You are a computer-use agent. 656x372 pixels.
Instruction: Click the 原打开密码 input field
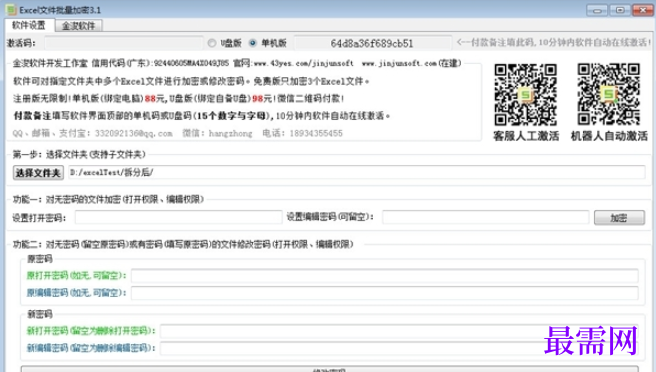[384, 276]
